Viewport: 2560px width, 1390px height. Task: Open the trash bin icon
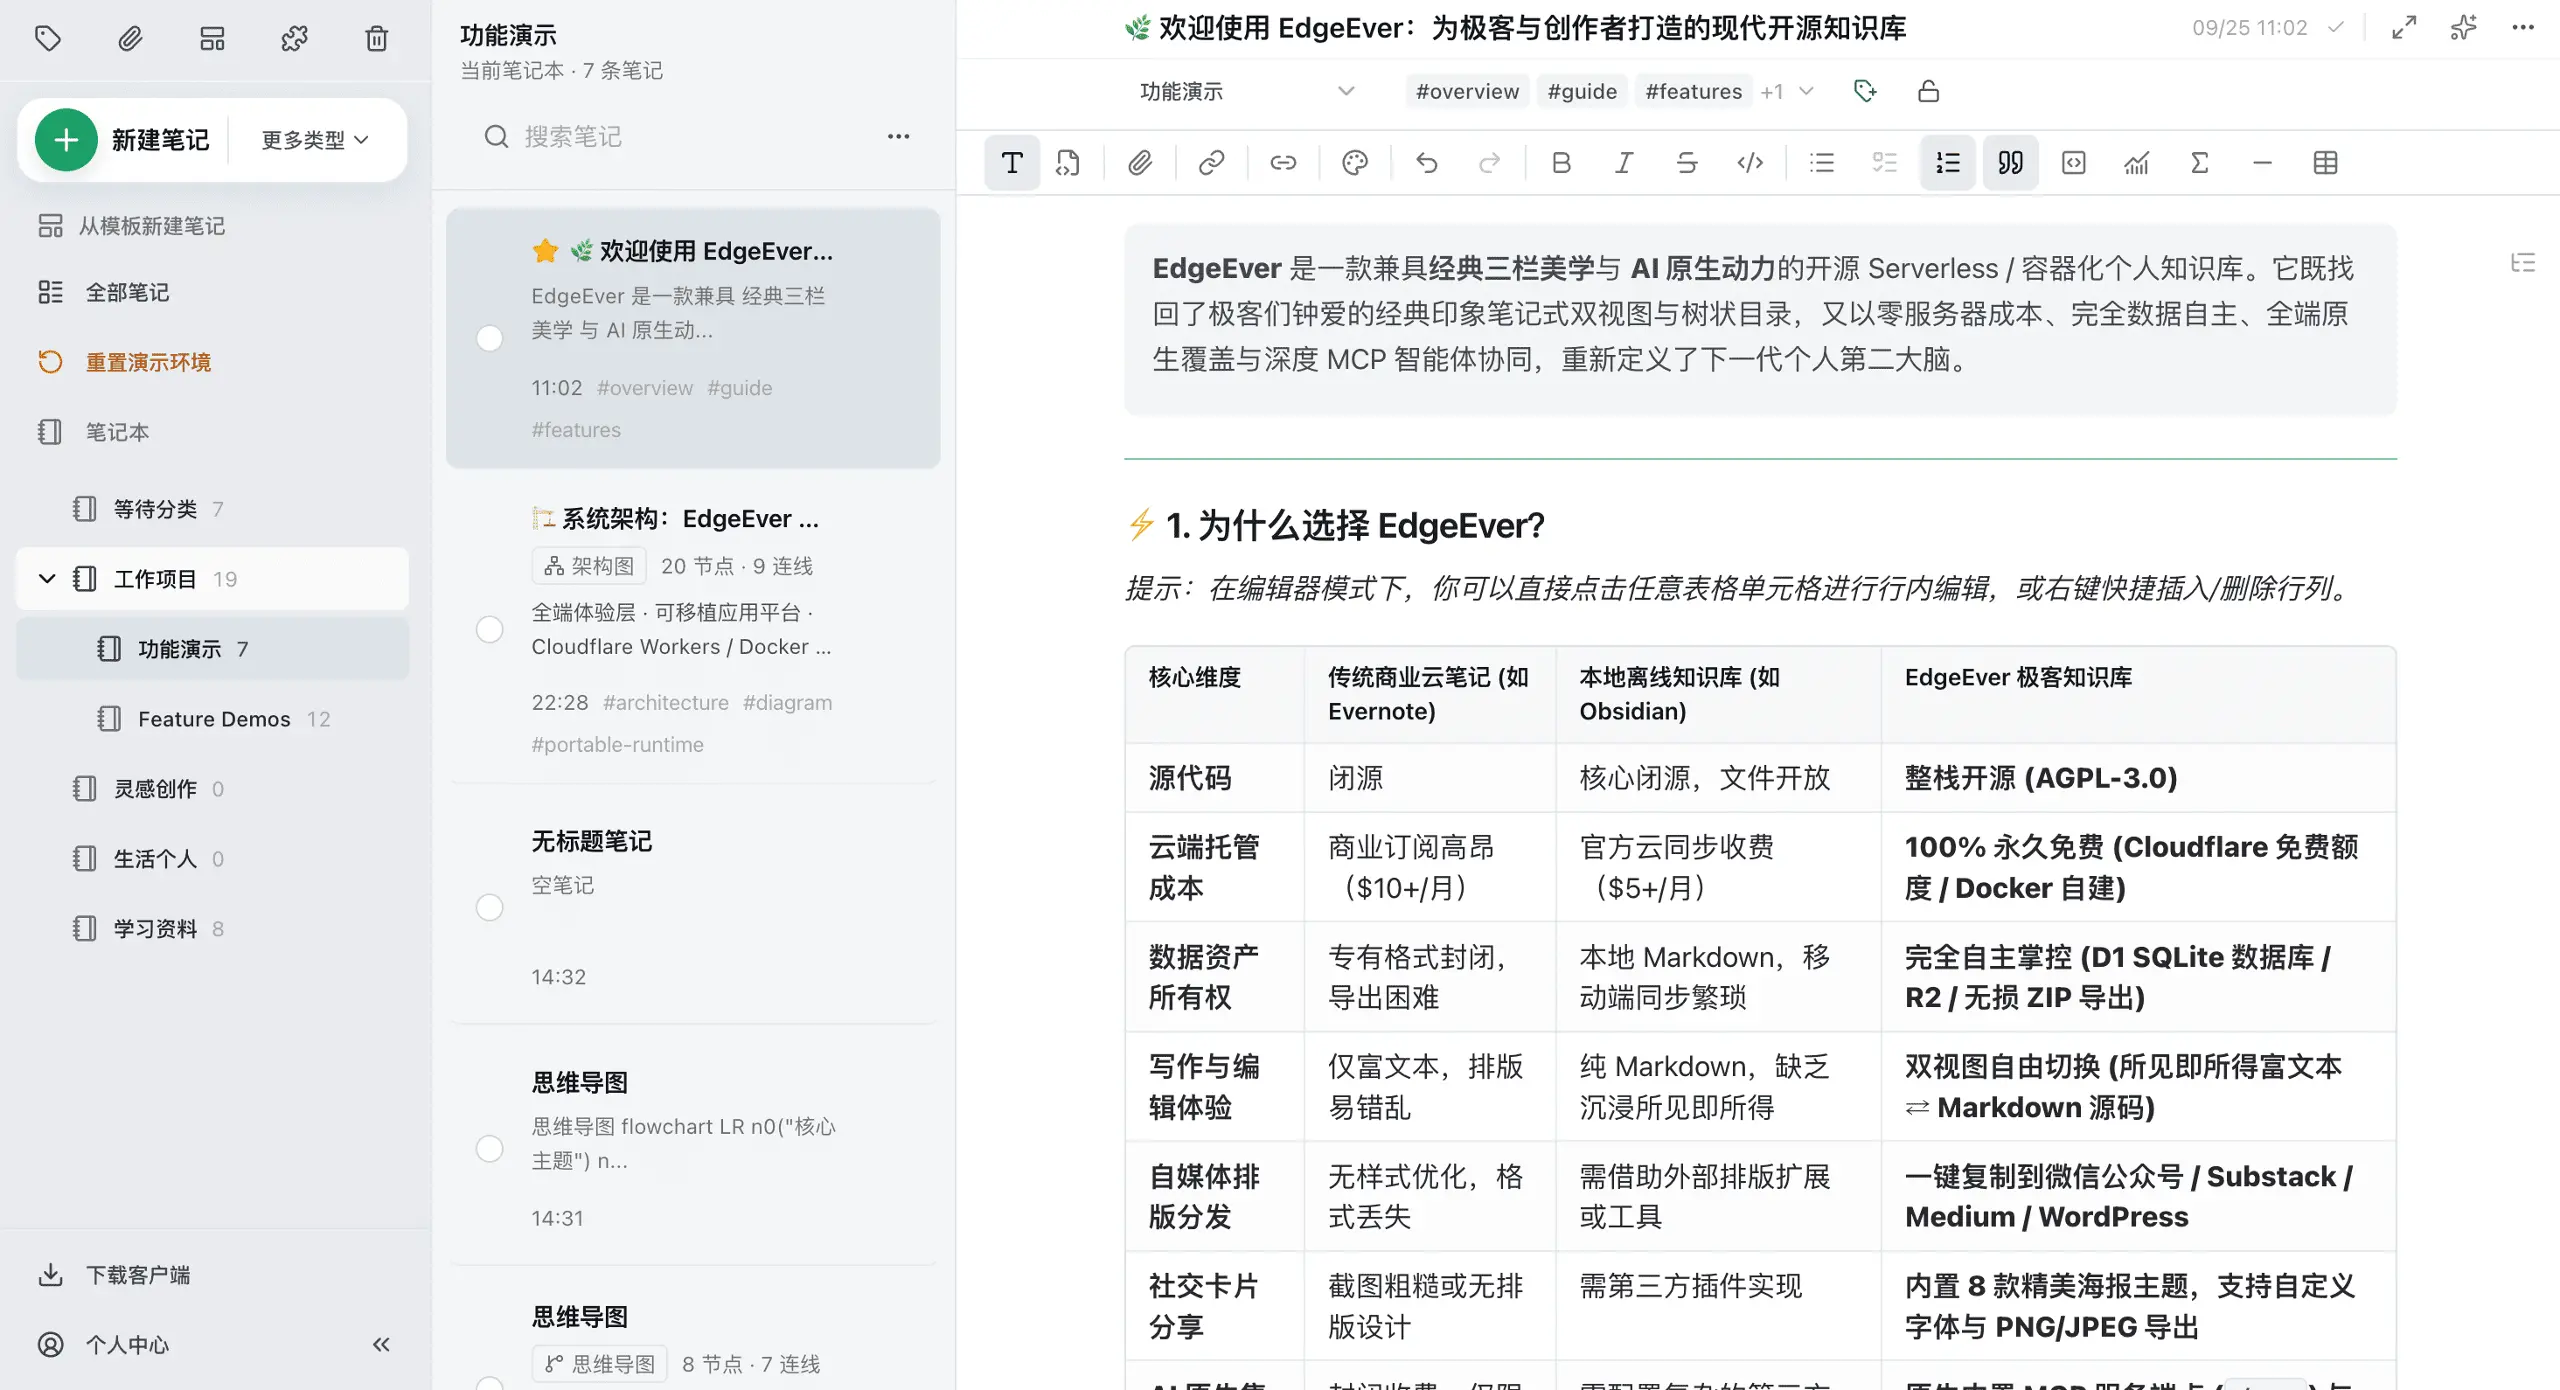coord(376,39)
